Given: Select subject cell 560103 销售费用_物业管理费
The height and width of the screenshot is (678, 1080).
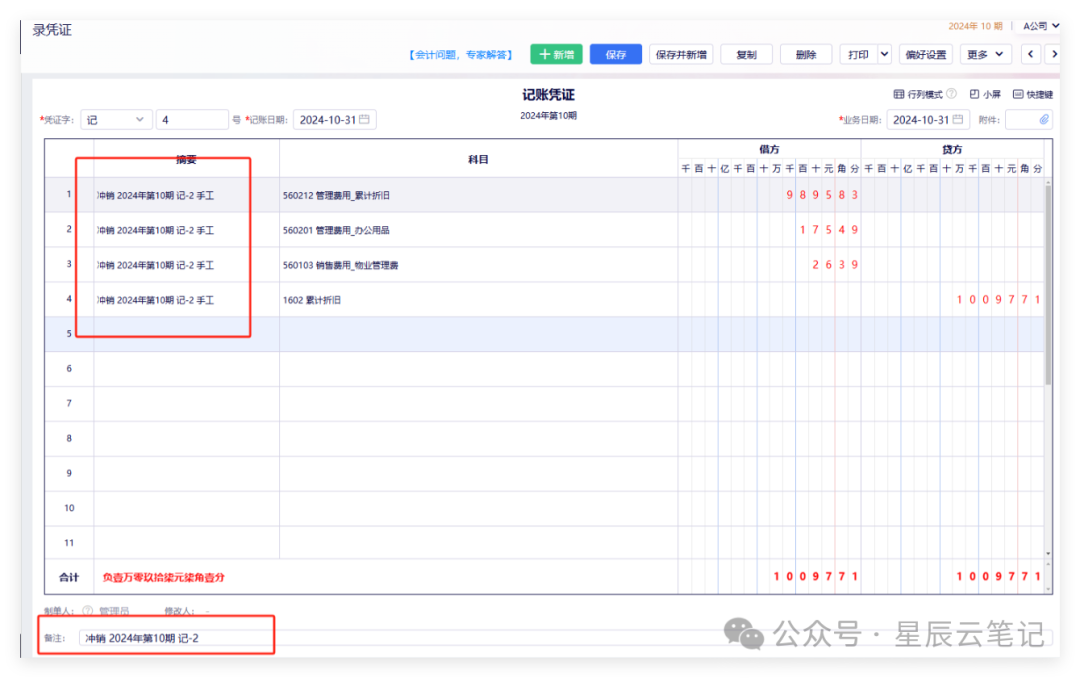Looking at the screenshot, I should coord(478,265).
